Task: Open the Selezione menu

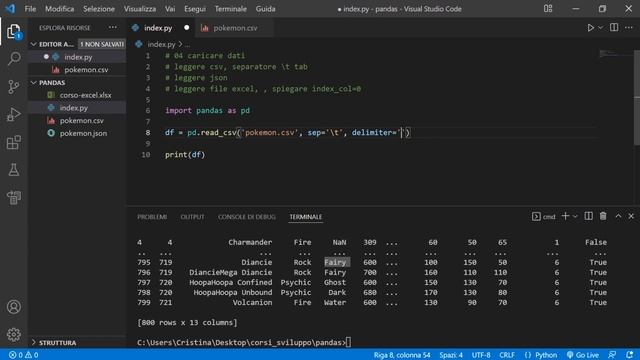Action: 99,9
